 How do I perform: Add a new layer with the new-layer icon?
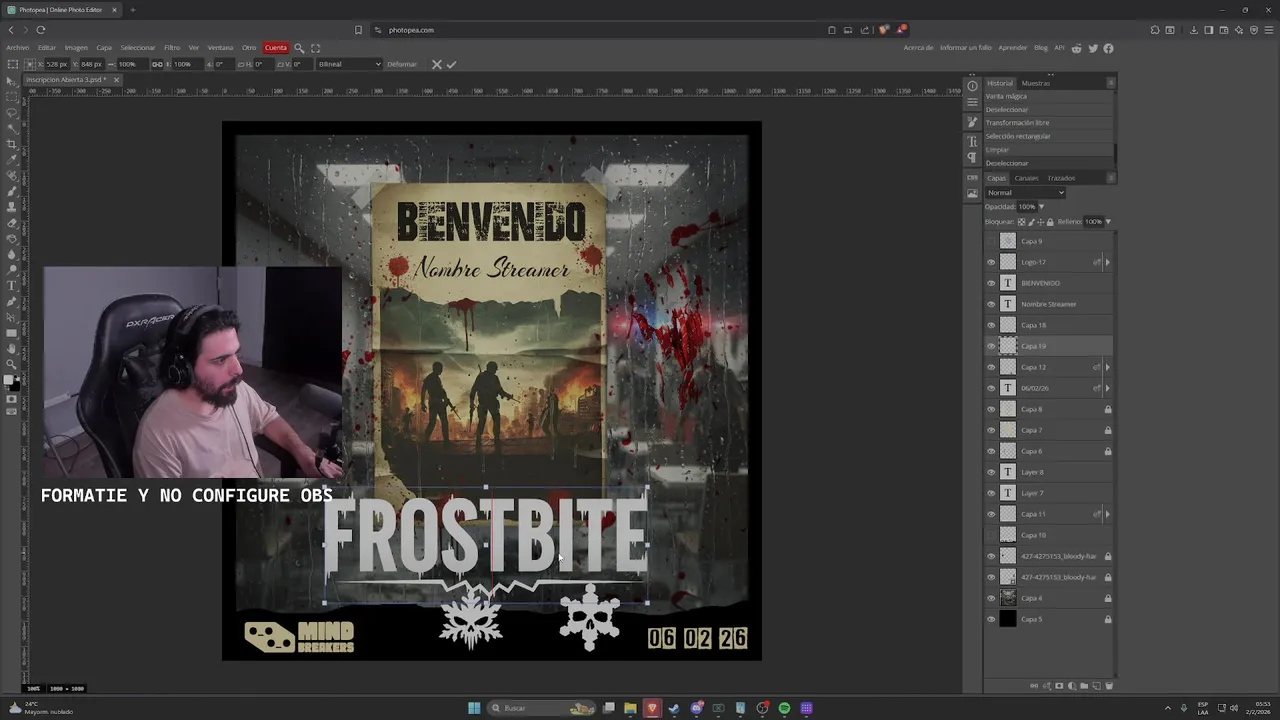click(1096, 686)
